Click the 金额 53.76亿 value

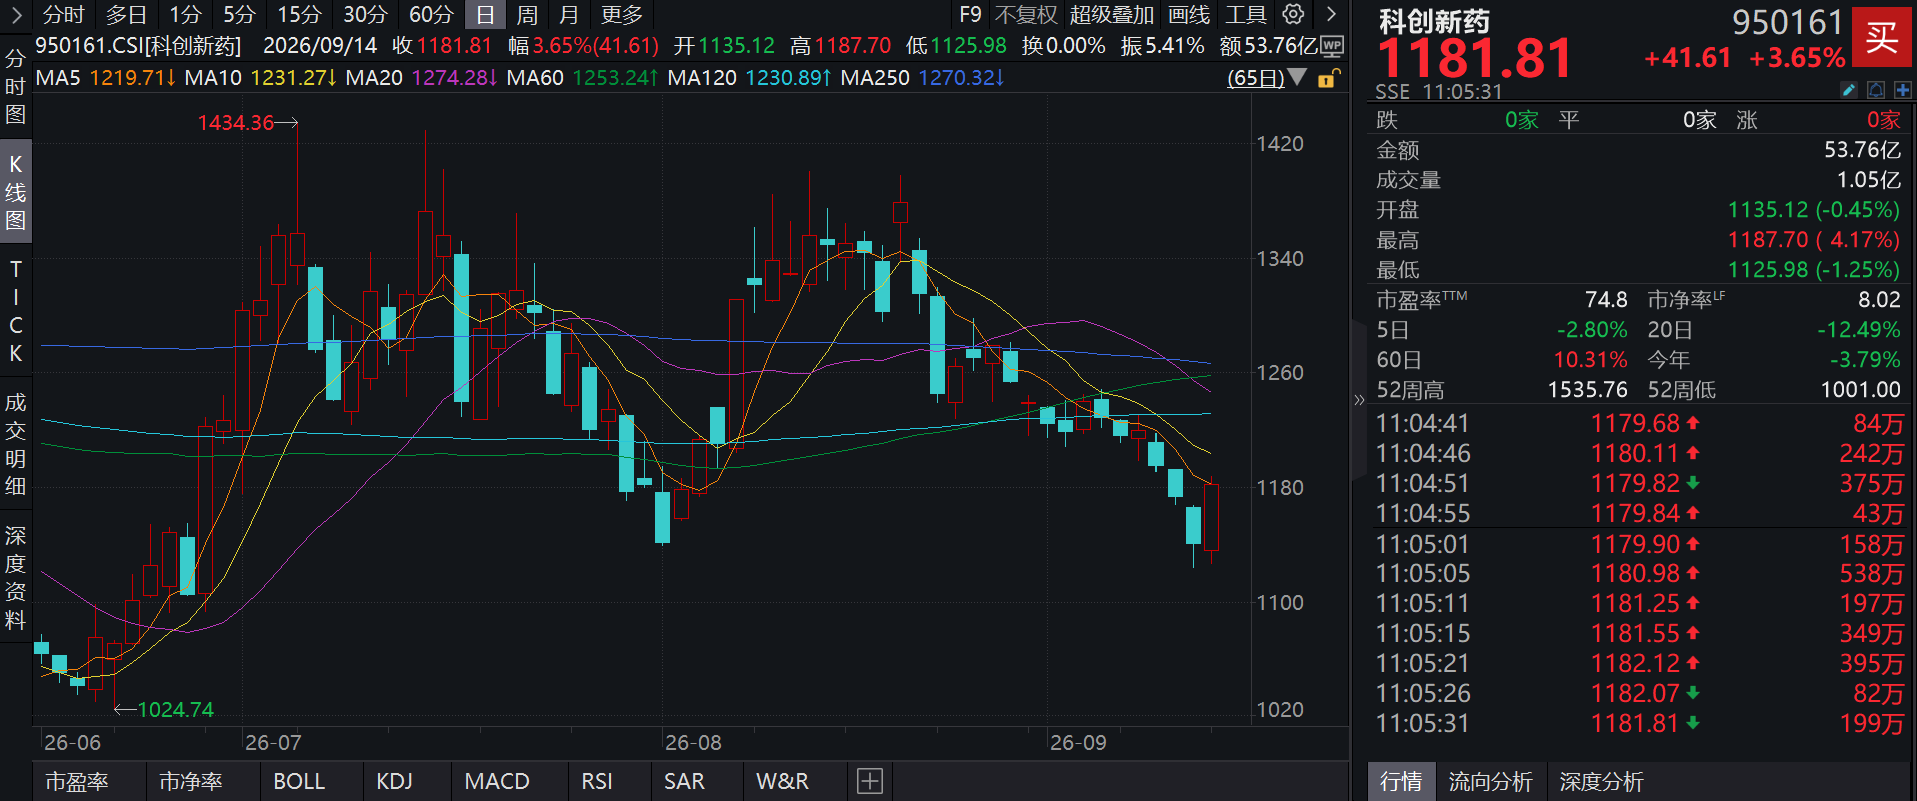coord(1862,149)
